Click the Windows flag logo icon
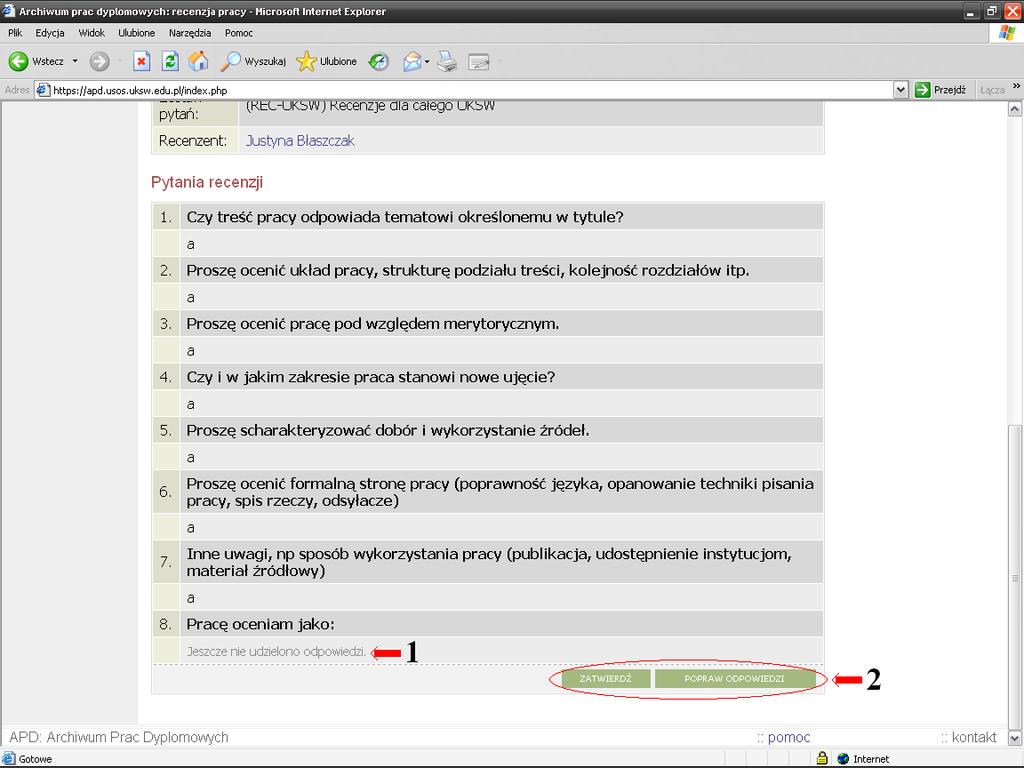The height and width of the screenshot is (768, 1024). point(1007,33)
